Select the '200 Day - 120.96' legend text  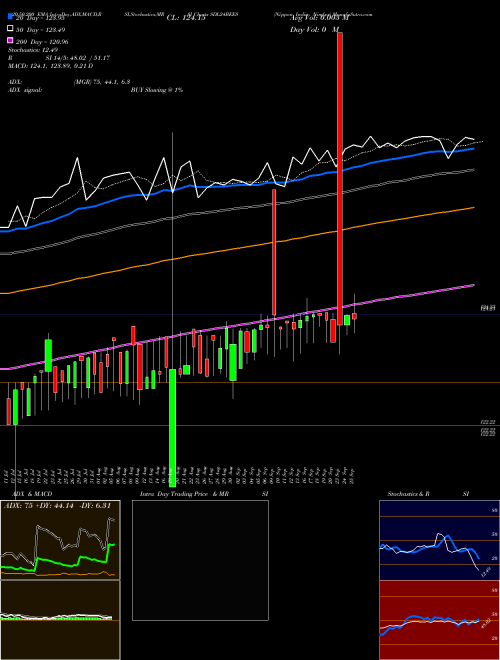42,42
